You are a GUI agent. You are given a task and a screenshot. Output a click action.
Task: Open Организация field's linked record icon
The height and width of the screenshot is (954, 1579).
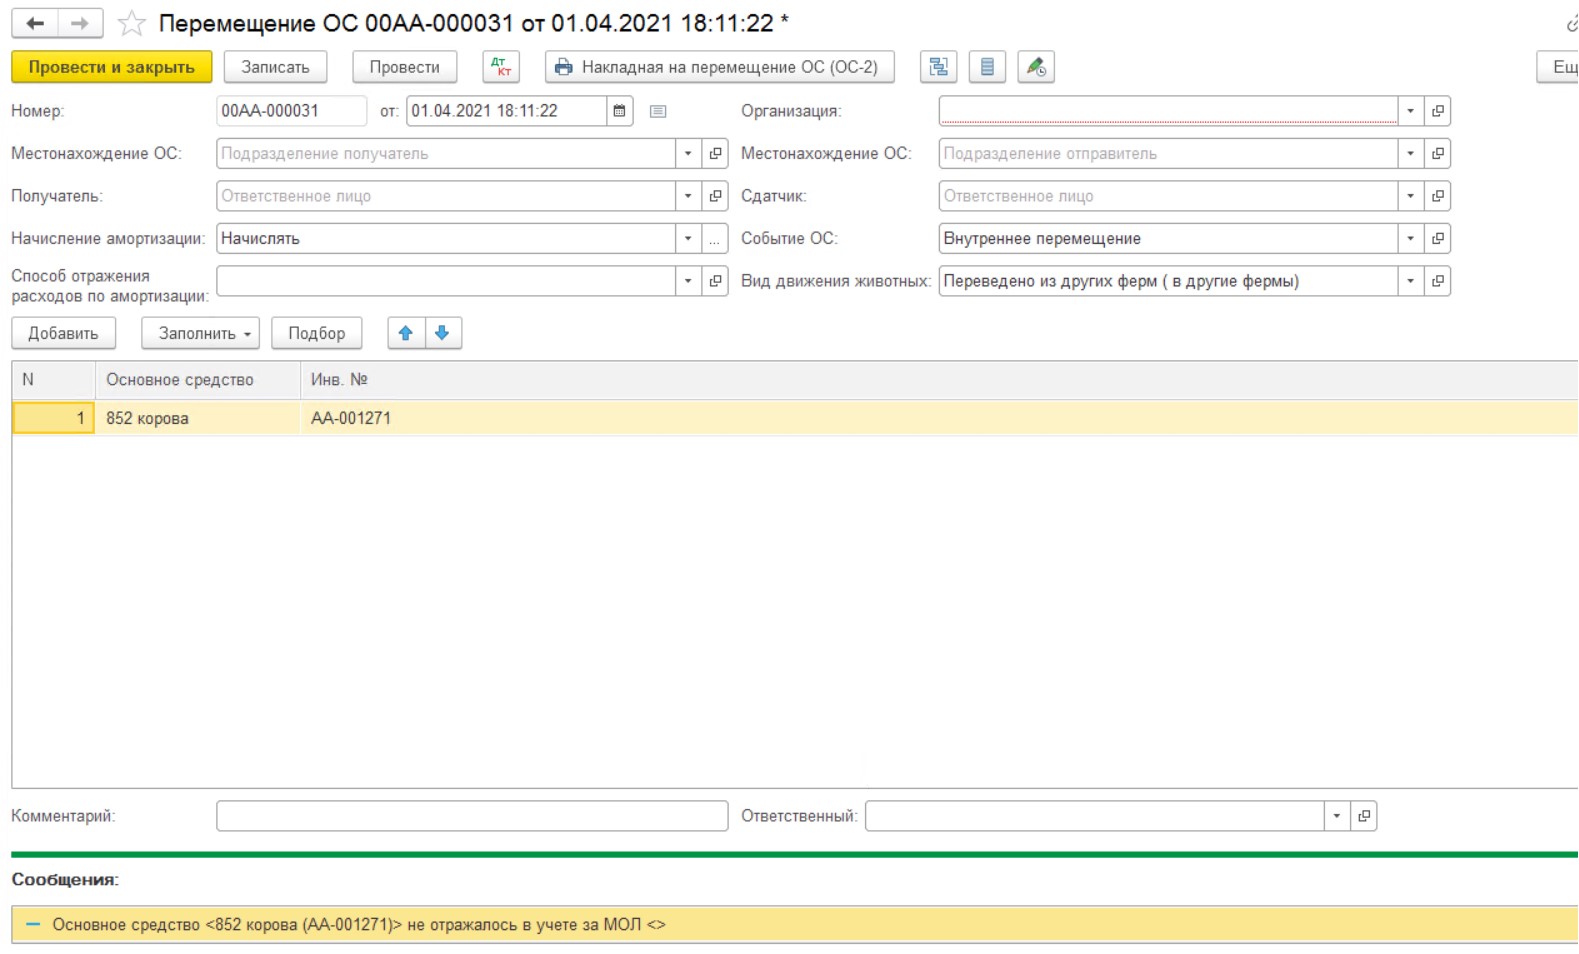(x=1438, y=111)
